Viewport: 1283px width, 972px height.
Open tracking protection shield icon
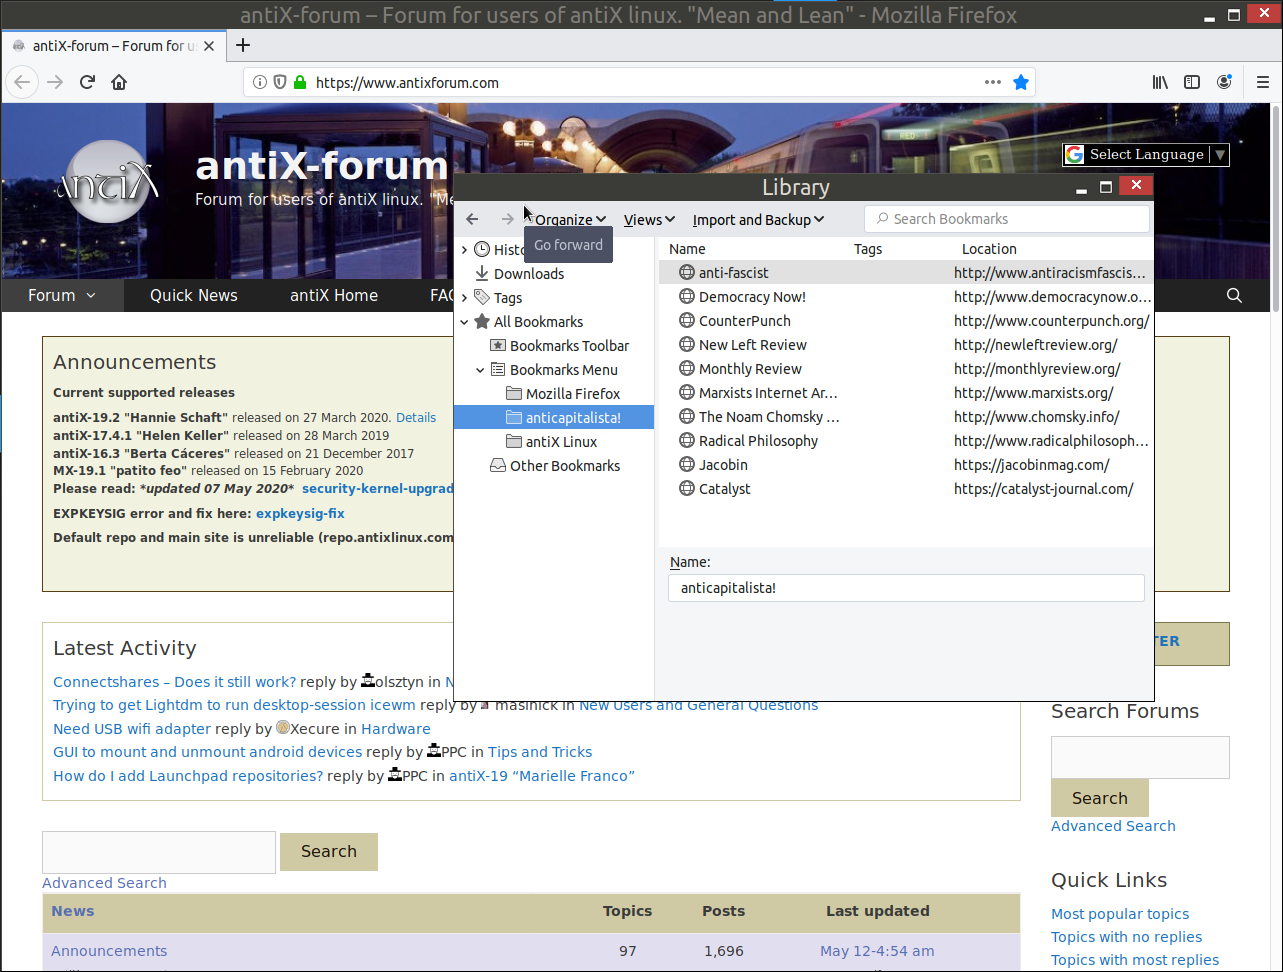280,83
